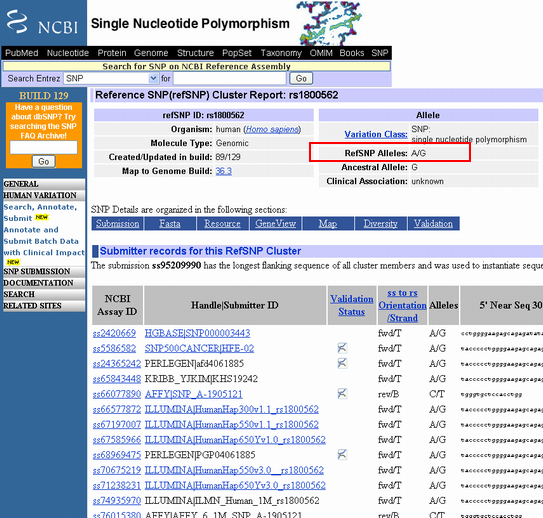The width and height of the screenshot is (543, 518).
Task: Open Protein in top navigation bar
Action: [x=112, y=53]
